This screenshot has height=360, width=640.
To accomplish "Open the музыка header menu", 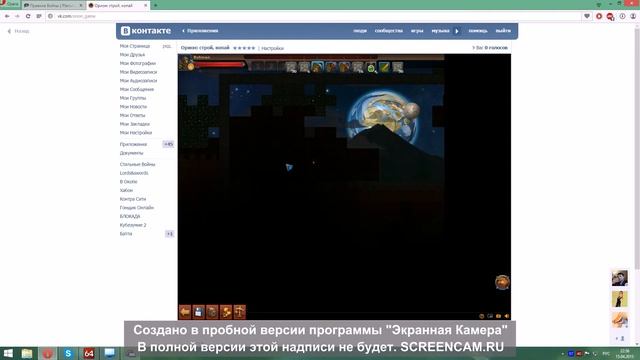I will point(440,31).
